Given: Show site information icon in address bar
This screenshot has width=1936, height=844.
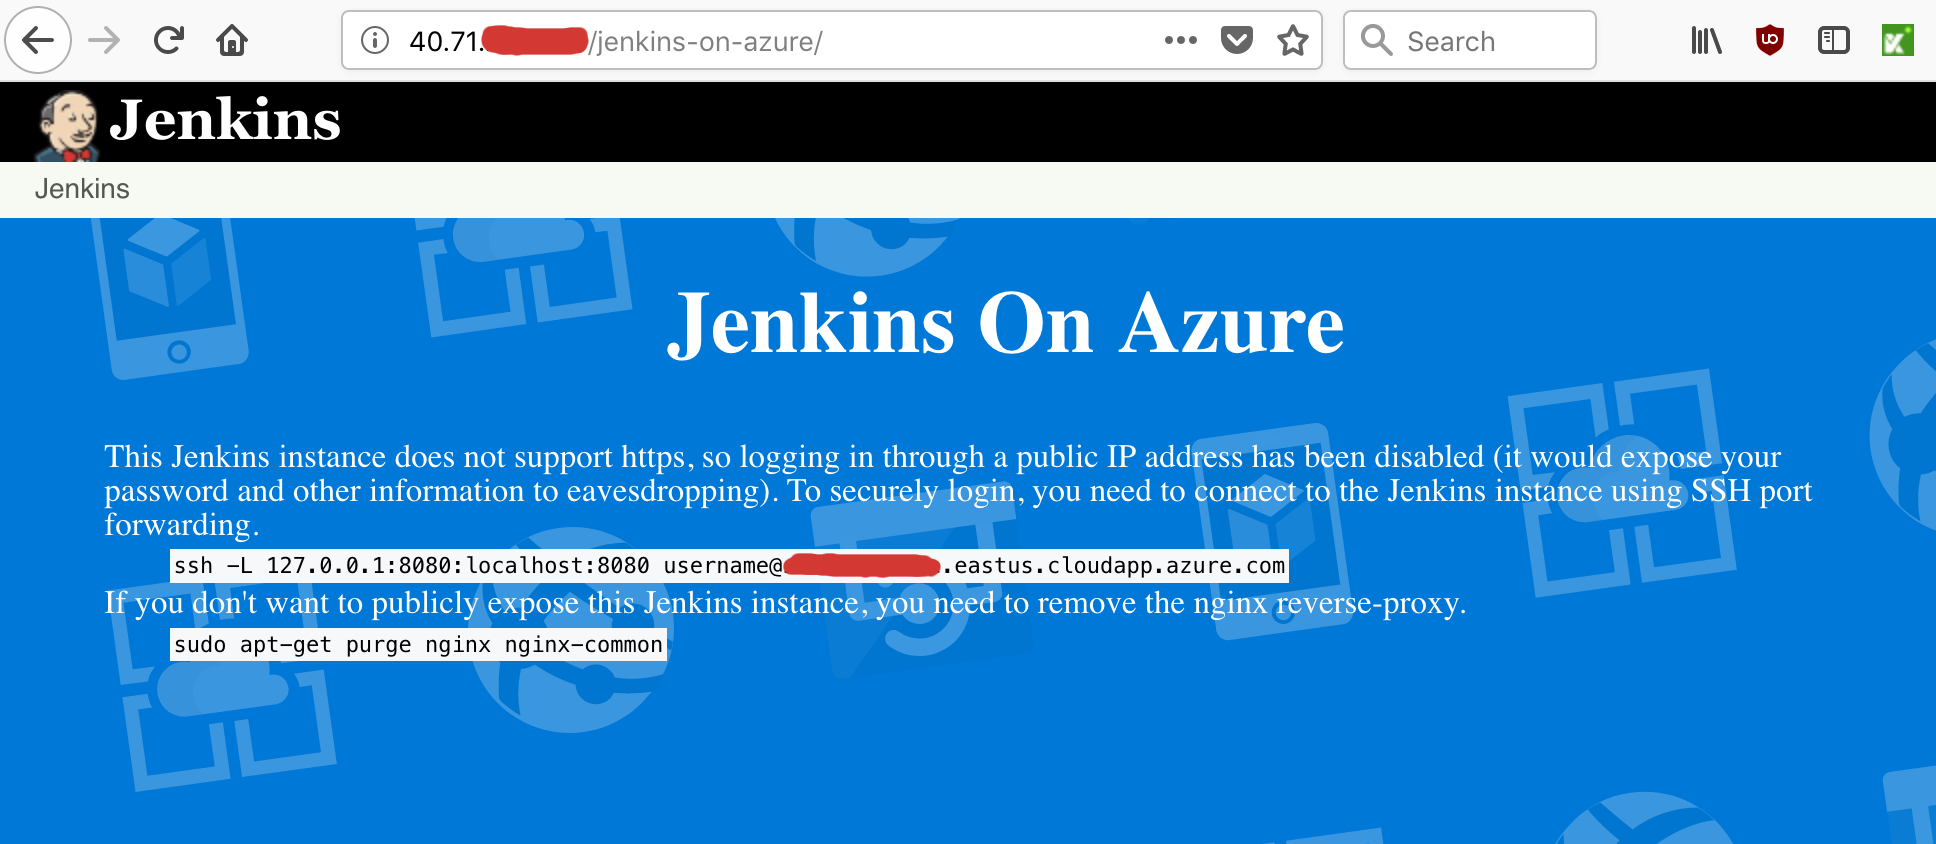Looking at the screenshot, I should 375,40.
